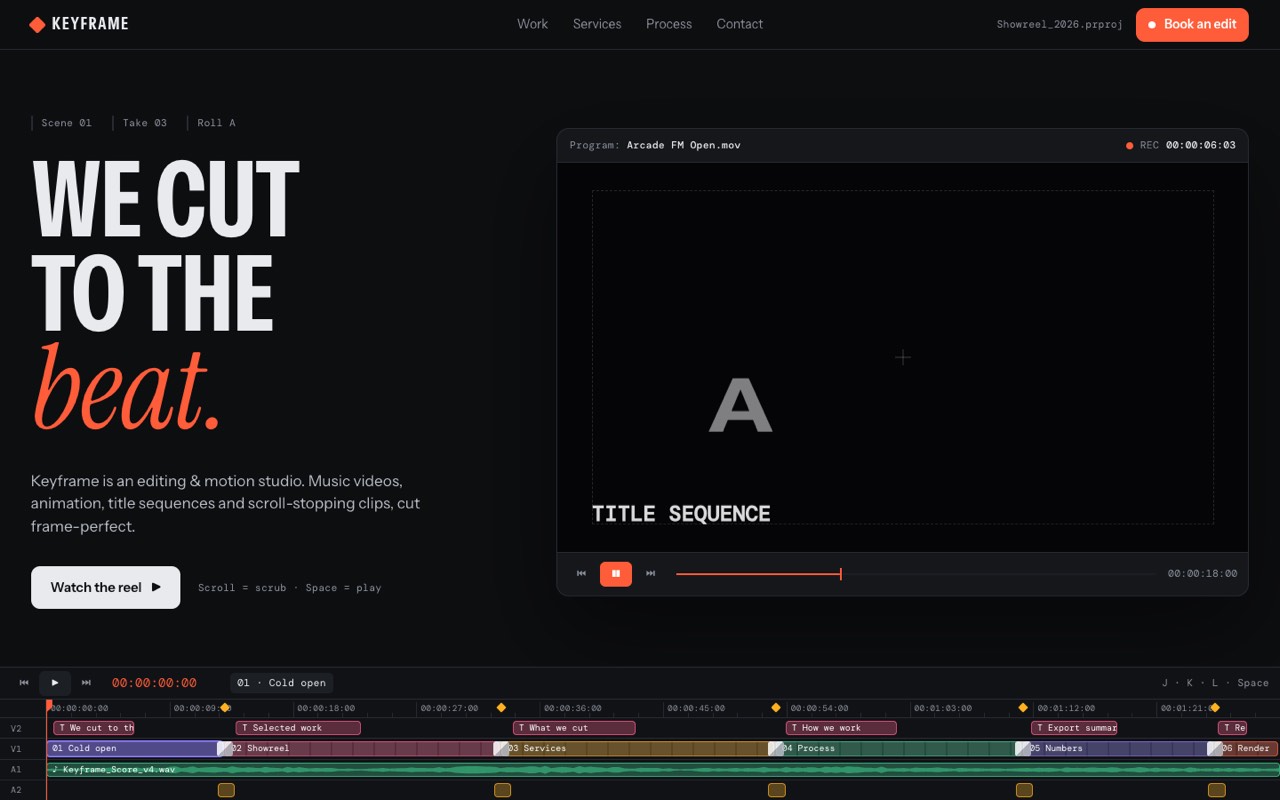Click the Showreel_2026.prproj file name
1280x800 pixels.
point(1059,24)
